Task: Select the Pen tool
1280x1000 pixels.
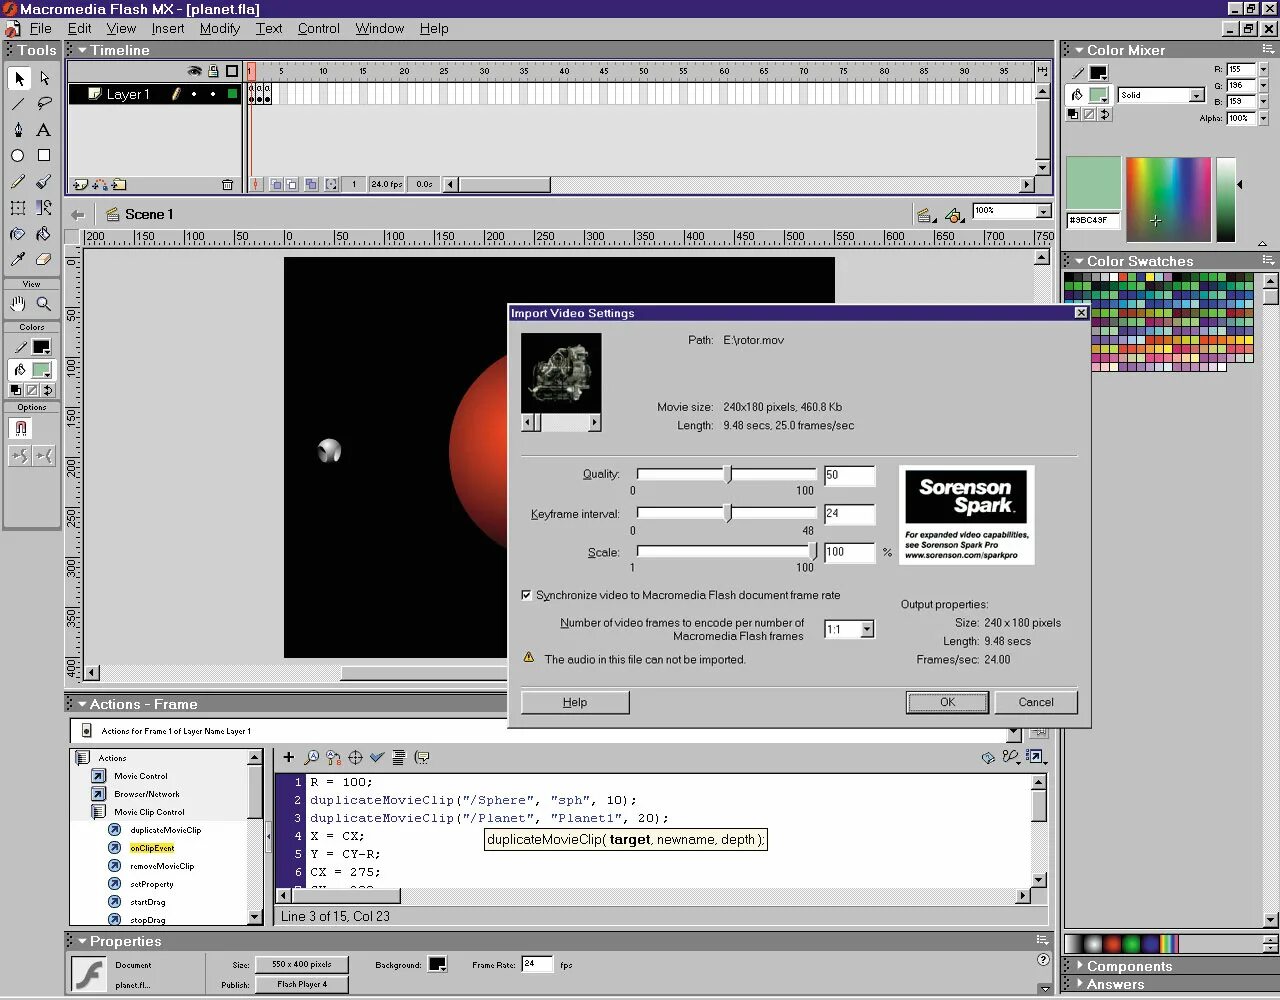Action: tap(18, 130)
